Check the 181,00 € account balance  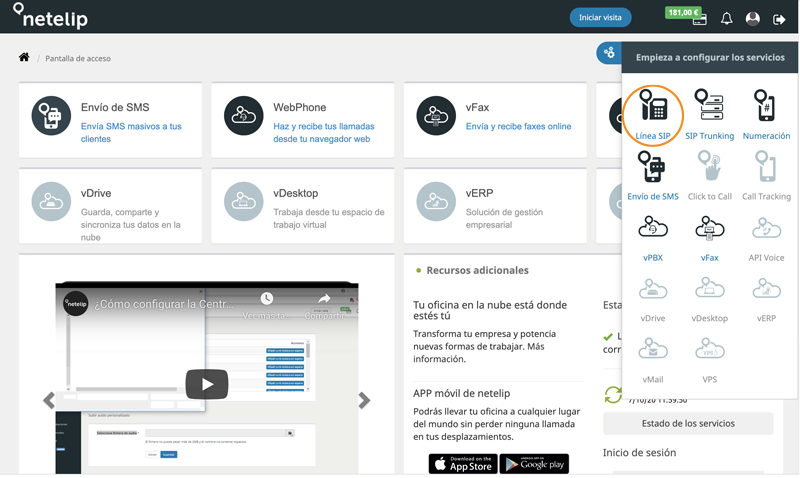click(x=683, y=12)
